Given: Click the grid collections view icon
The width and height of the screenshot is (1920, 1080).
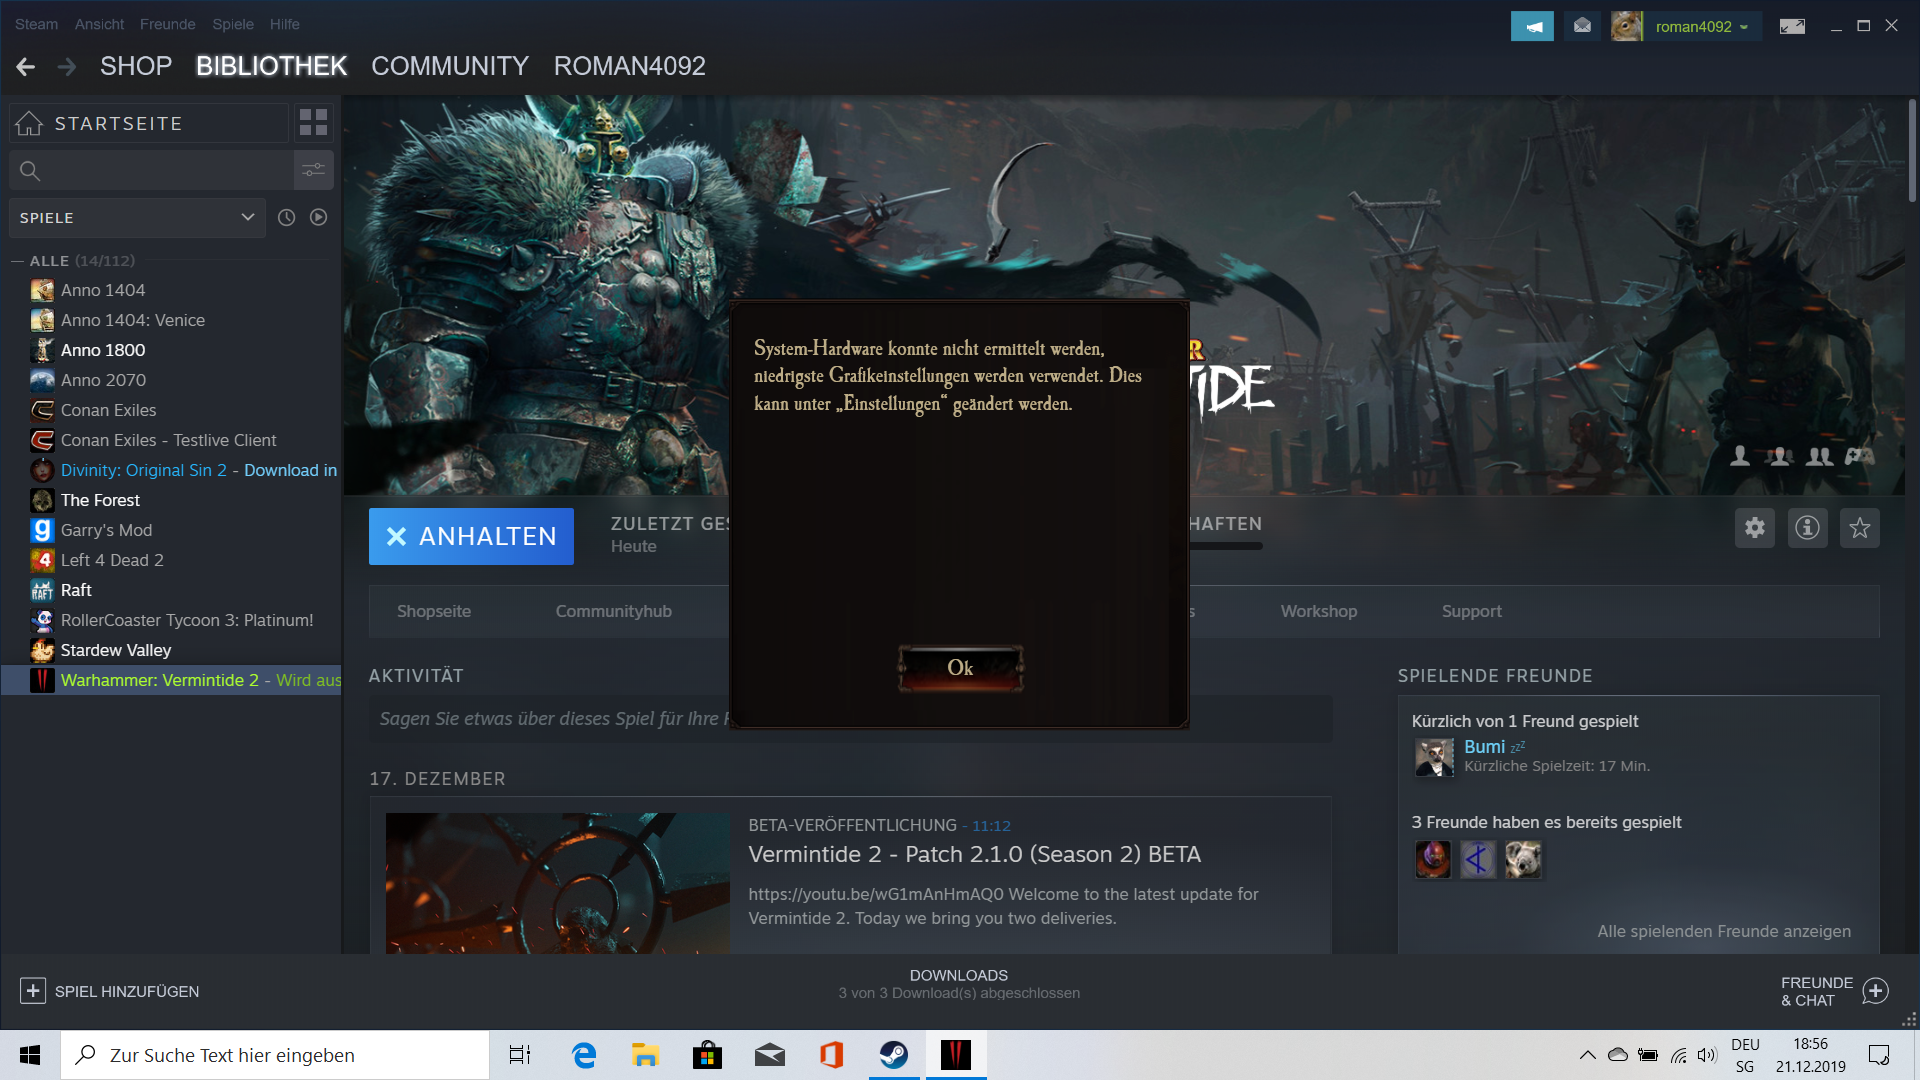Looking at the screenshot, I should point(313,122).
